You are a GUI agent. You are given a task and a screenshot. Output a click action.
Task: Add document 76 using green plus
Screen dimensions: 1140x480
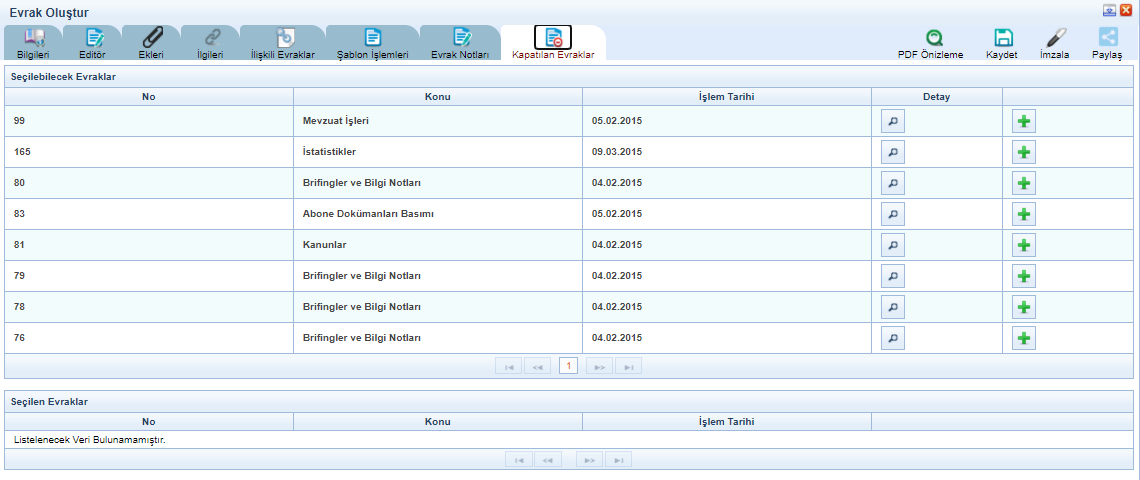pos(1023,338)
